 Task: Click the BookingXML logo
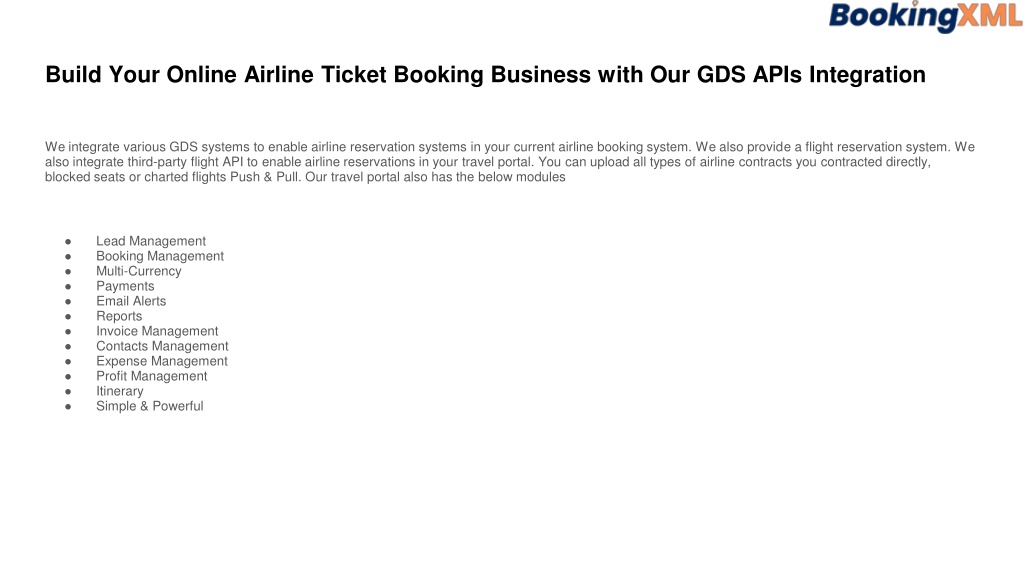[925, 16]
